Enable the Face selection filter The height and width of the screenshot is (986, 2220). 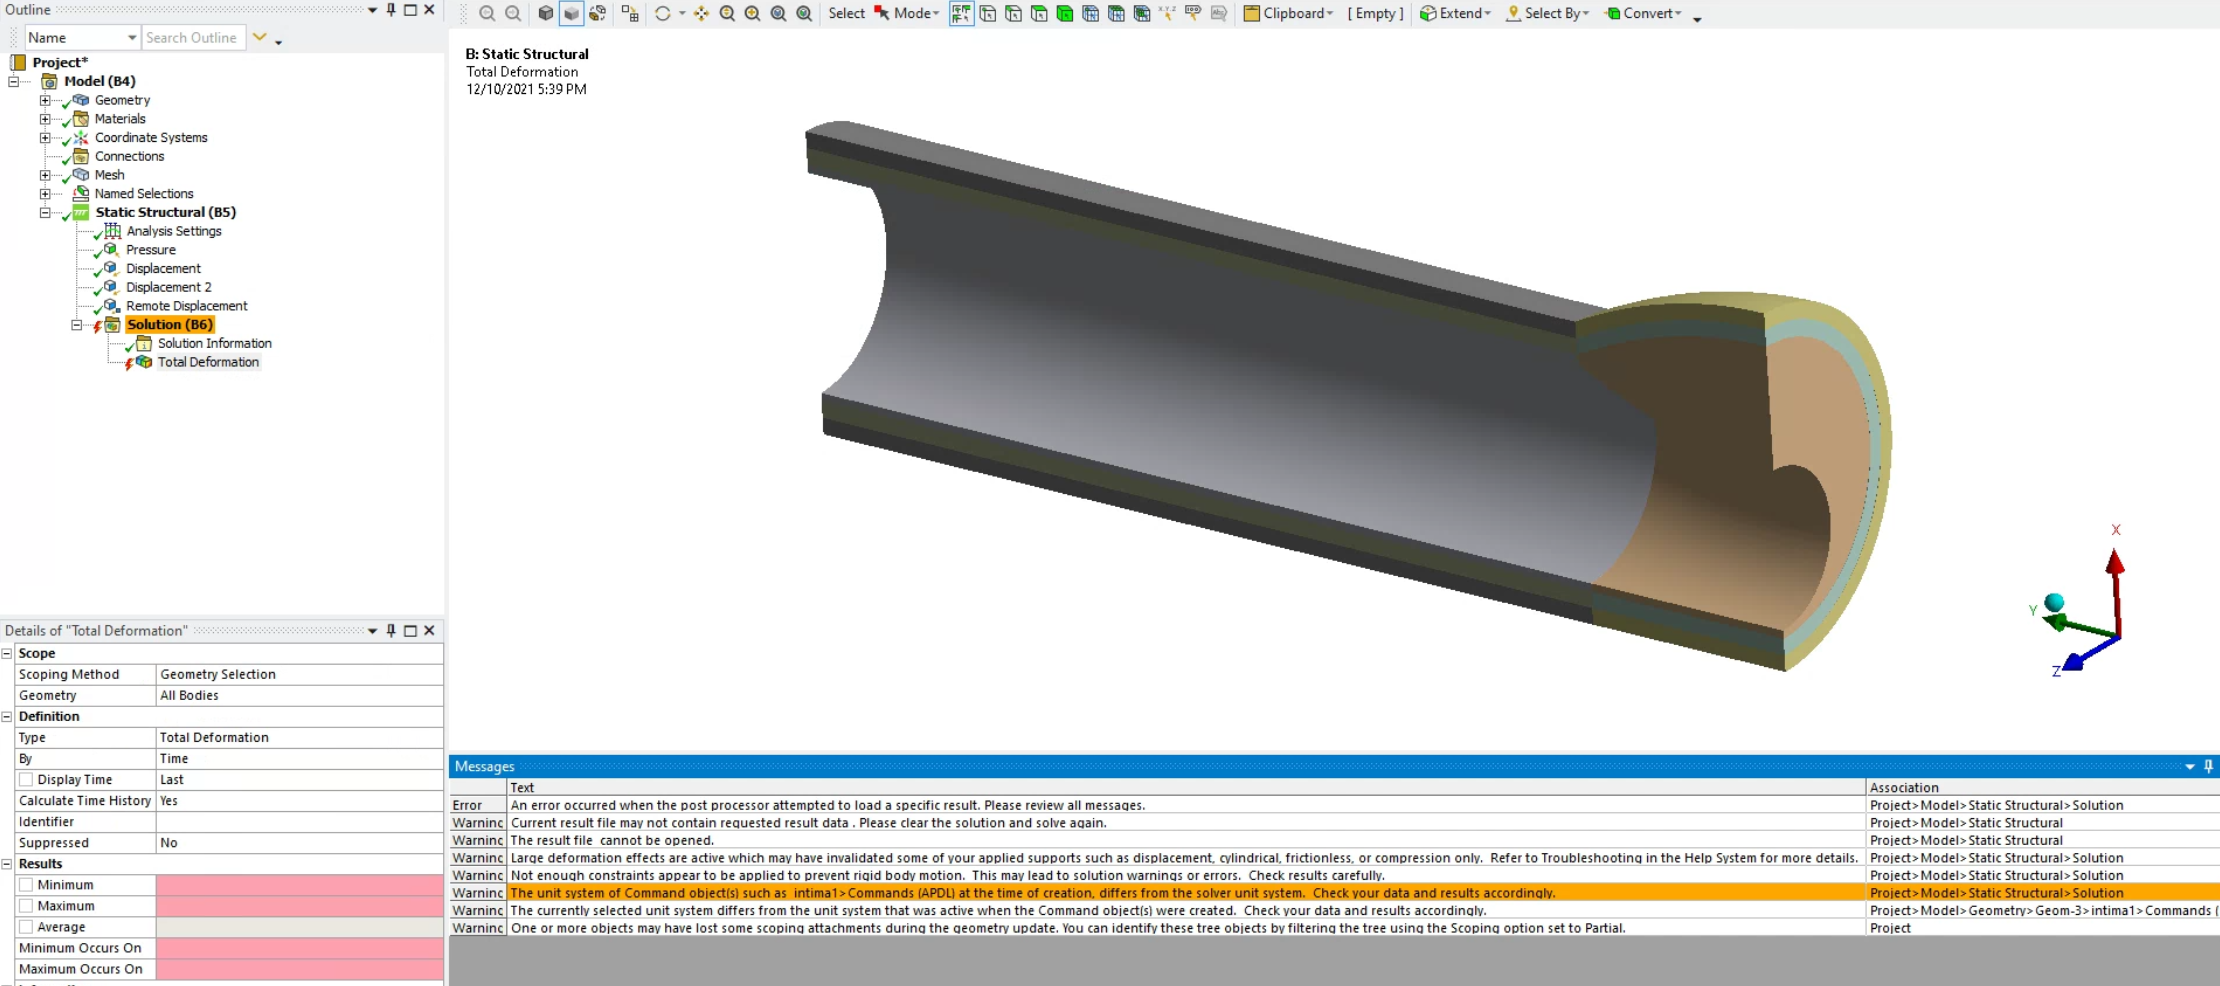[1039, 13]
